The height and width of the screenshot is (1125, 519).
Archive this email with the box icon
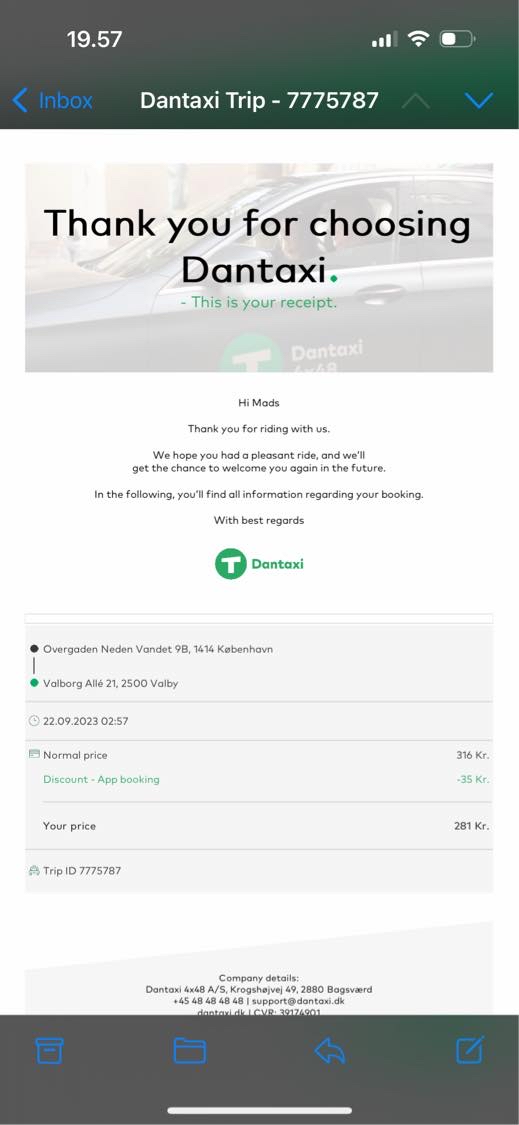(50, 1050)
